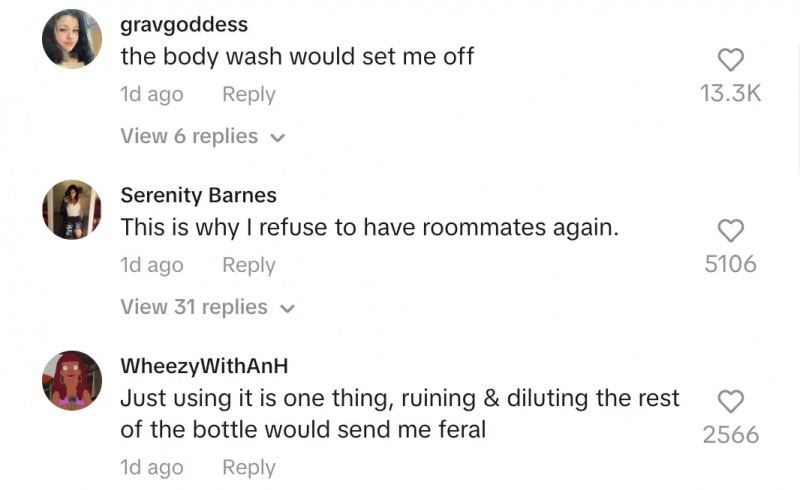Image resolution: width=800 pixels, height=490 pixels.
Task: Like WheezyWithAnH's diluting bottle comment
Action: coord(731,401)
